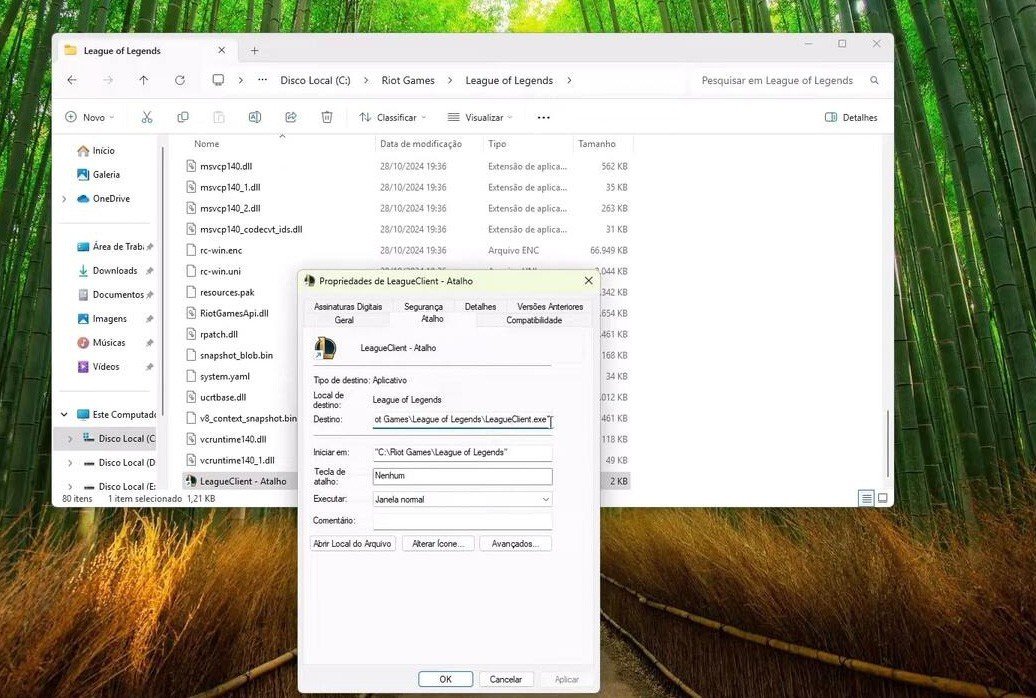Click the Delete trash icon
1036x698 pixels.
pos(326,117)
